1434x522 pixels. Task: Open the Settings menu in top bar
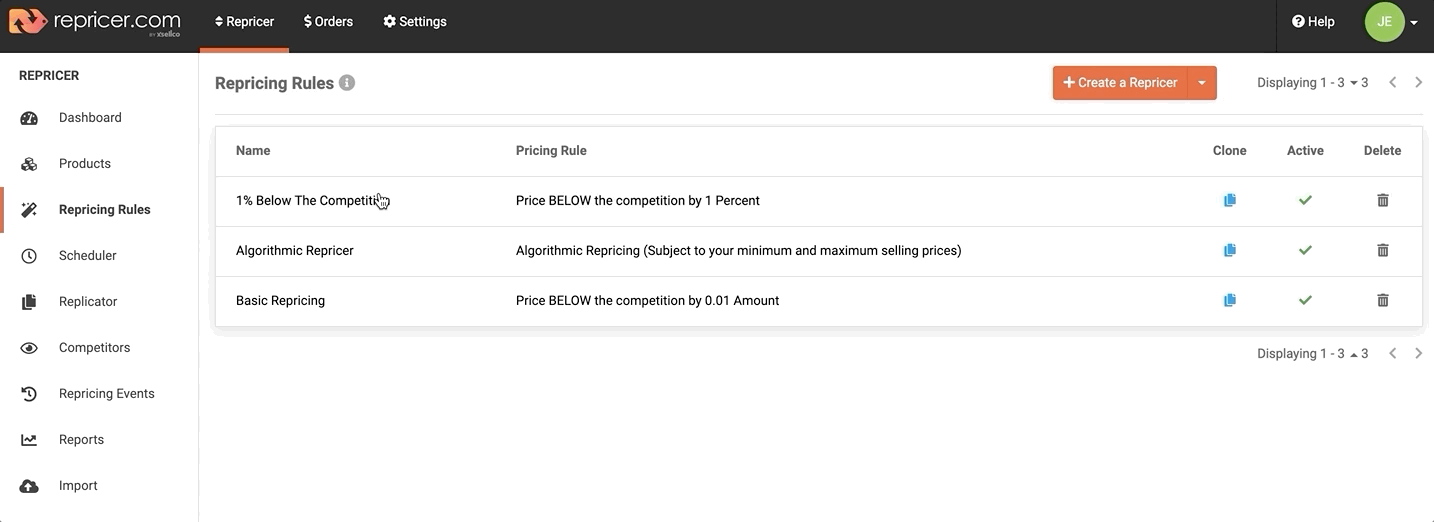pyautogui.click(x=415, y=22)
